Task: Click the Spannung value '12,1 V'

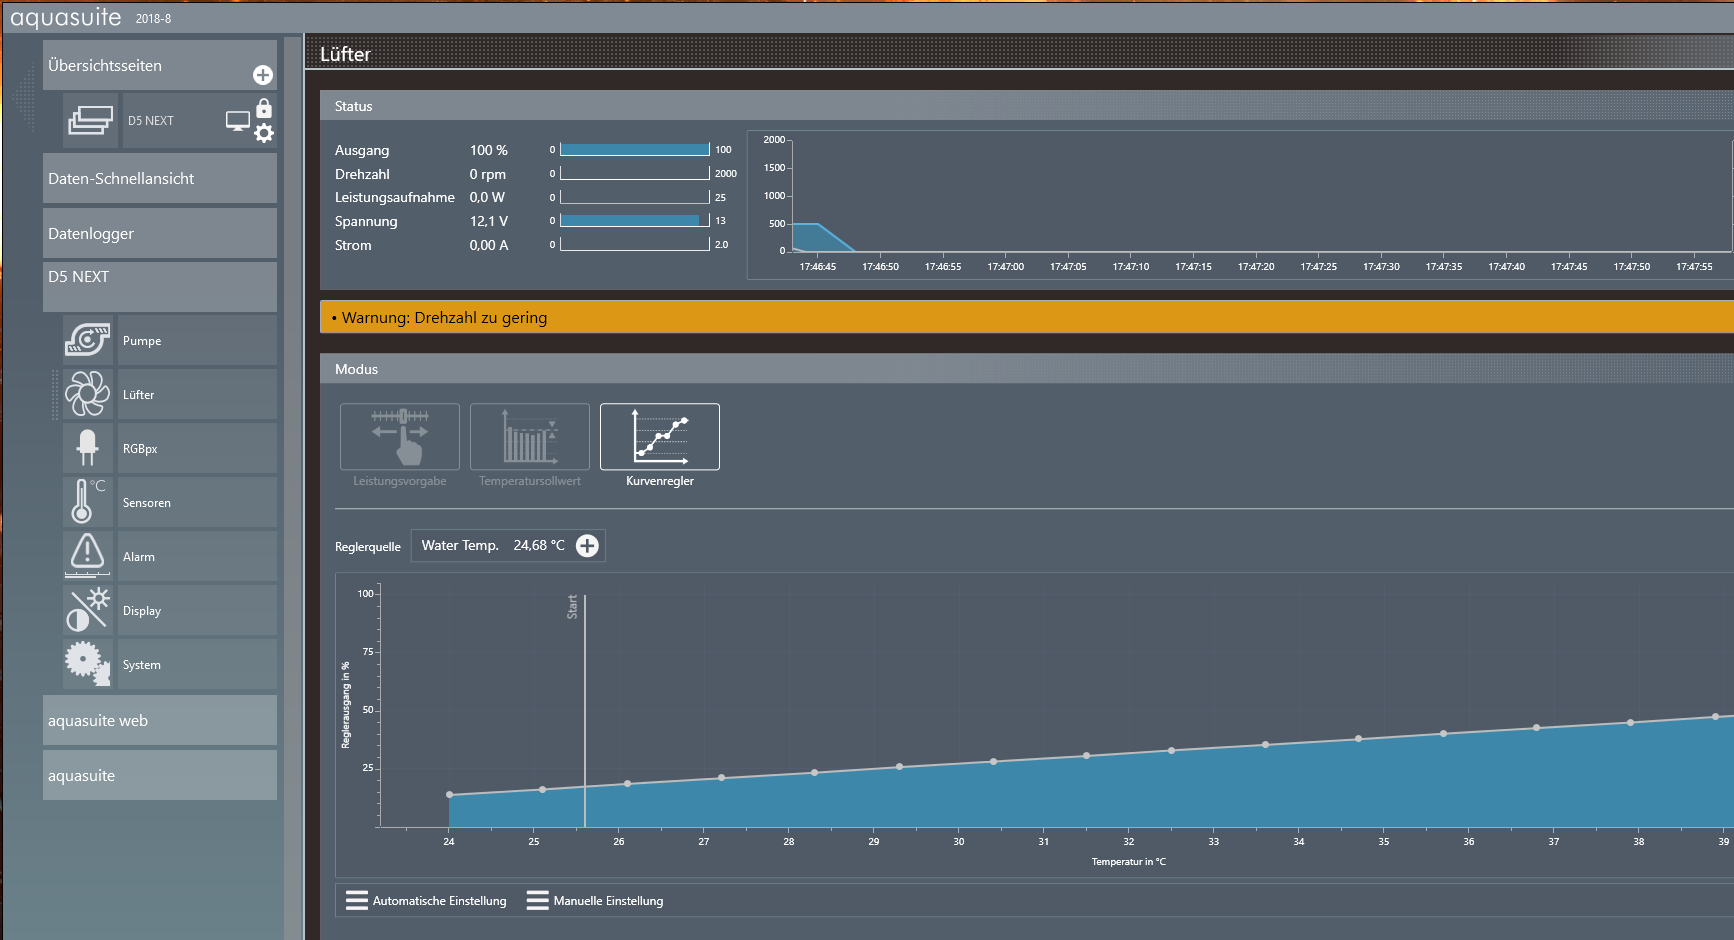Action: pyautogui.click(x=489, y=221)
